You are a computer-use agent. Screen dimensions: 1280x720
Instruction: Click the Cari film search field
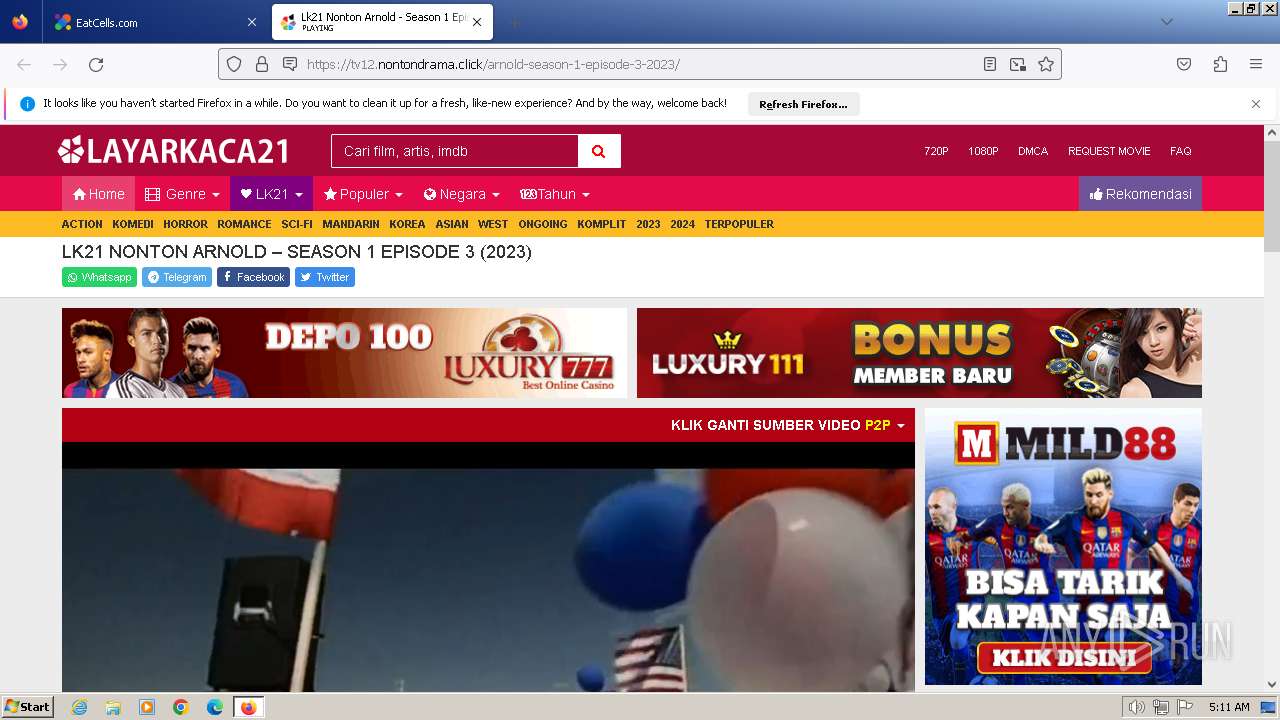pos(455,151)
